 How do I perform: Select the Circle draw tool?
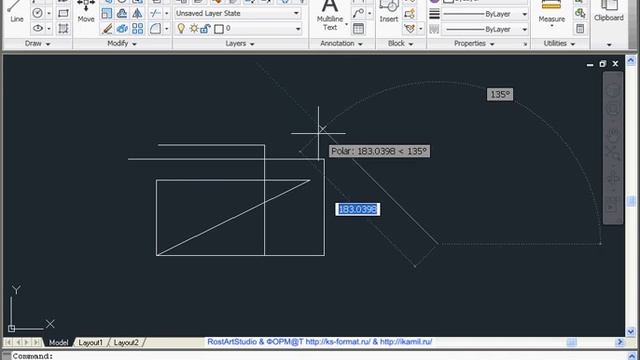(x=37, y=13)
